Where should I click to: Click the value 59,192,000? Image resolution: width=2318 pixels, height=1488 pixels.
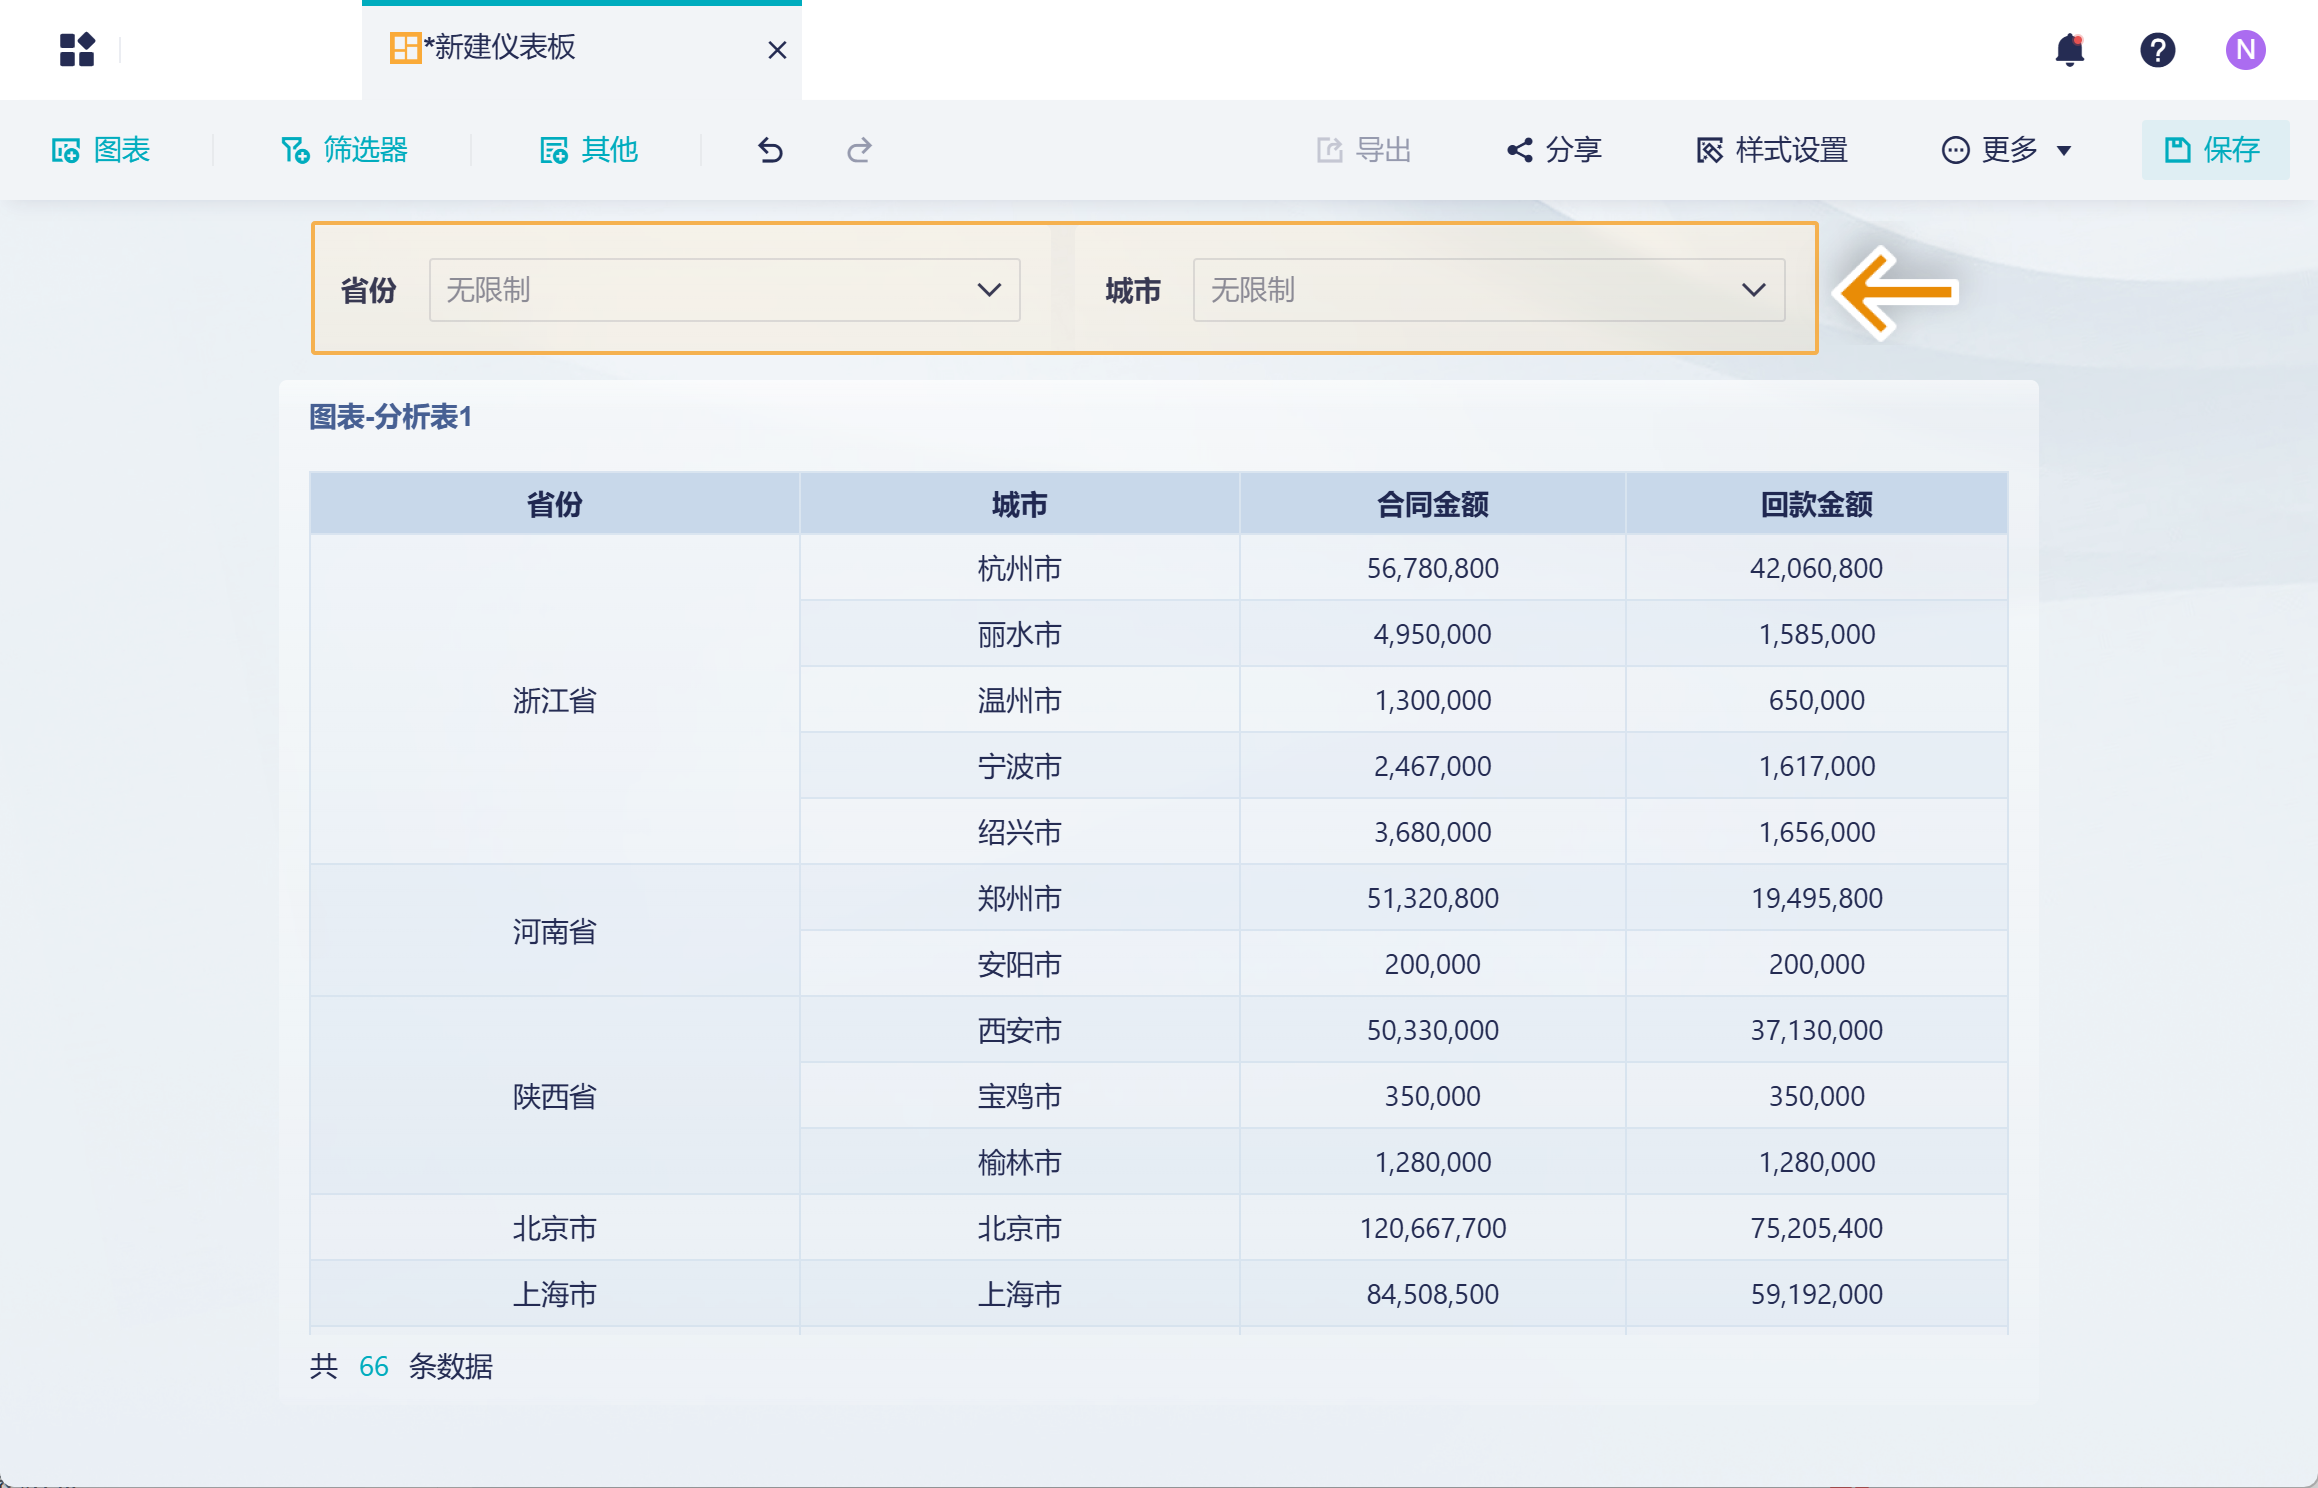pyautogui.click(x=1816, y=1294)
